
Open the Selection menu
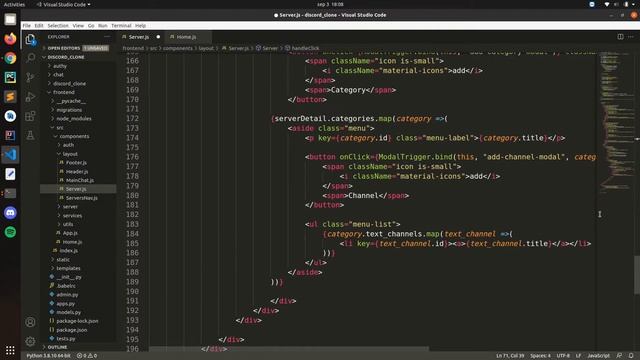[58, 25]
